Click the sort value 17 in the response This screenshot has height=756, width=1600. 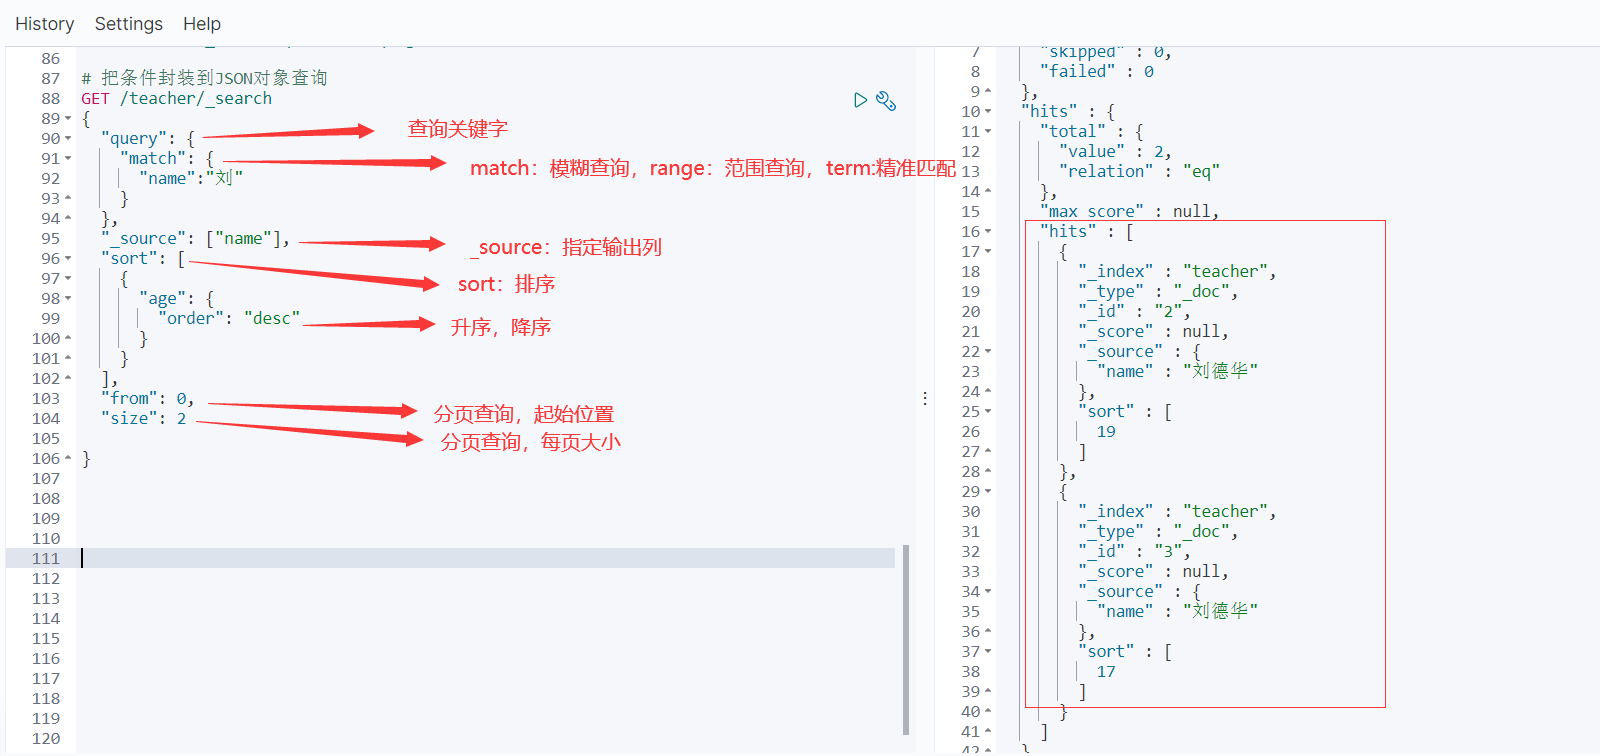1106,671
